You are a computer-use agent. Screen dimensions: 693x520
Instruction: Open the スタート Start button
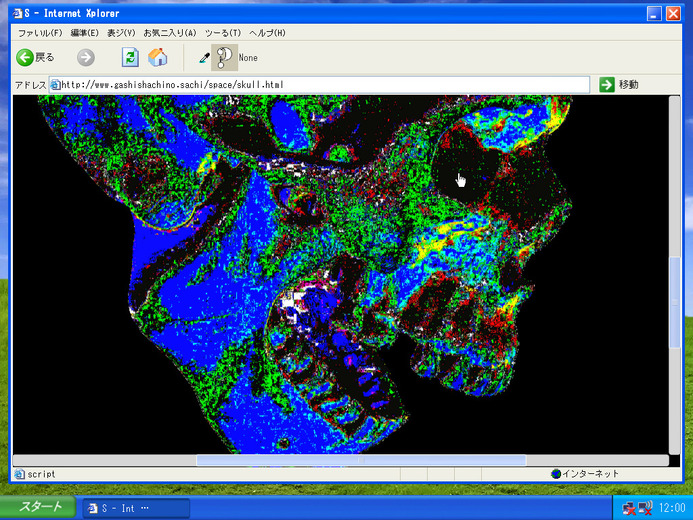click(x=38, y=507)
